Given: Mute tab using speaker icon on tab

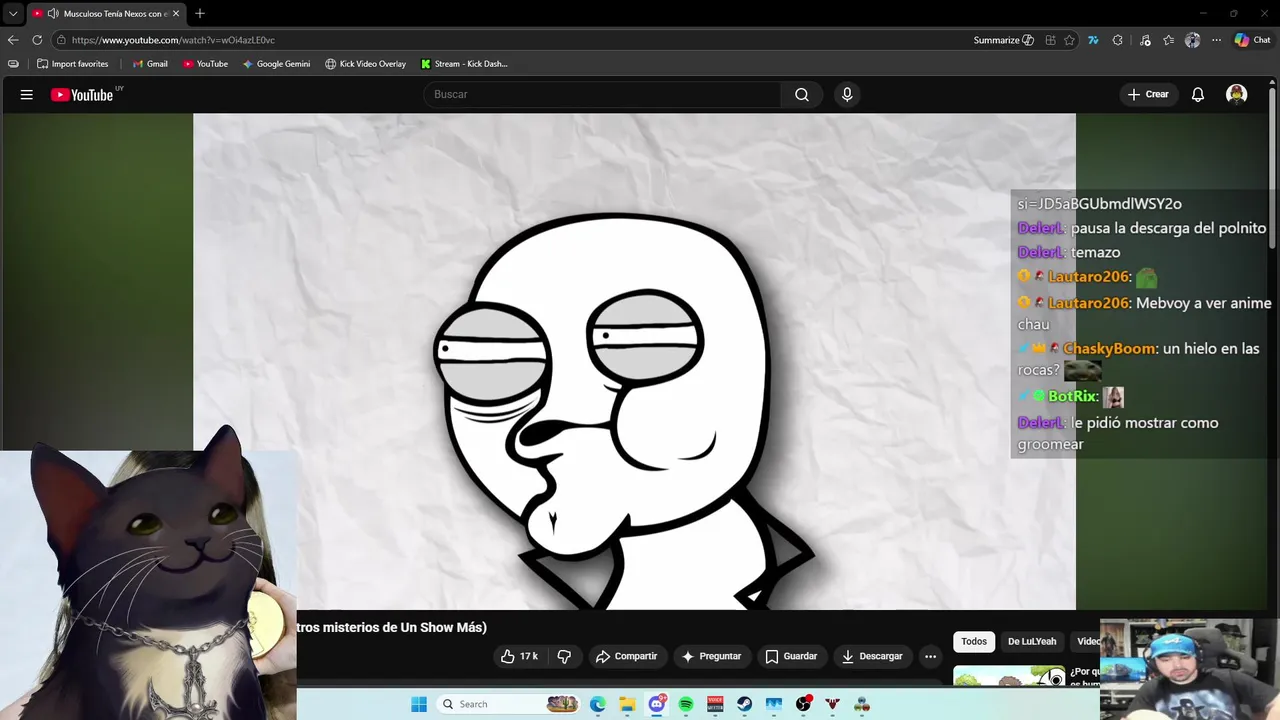Looking at the screenshot, I should (52, 14).
